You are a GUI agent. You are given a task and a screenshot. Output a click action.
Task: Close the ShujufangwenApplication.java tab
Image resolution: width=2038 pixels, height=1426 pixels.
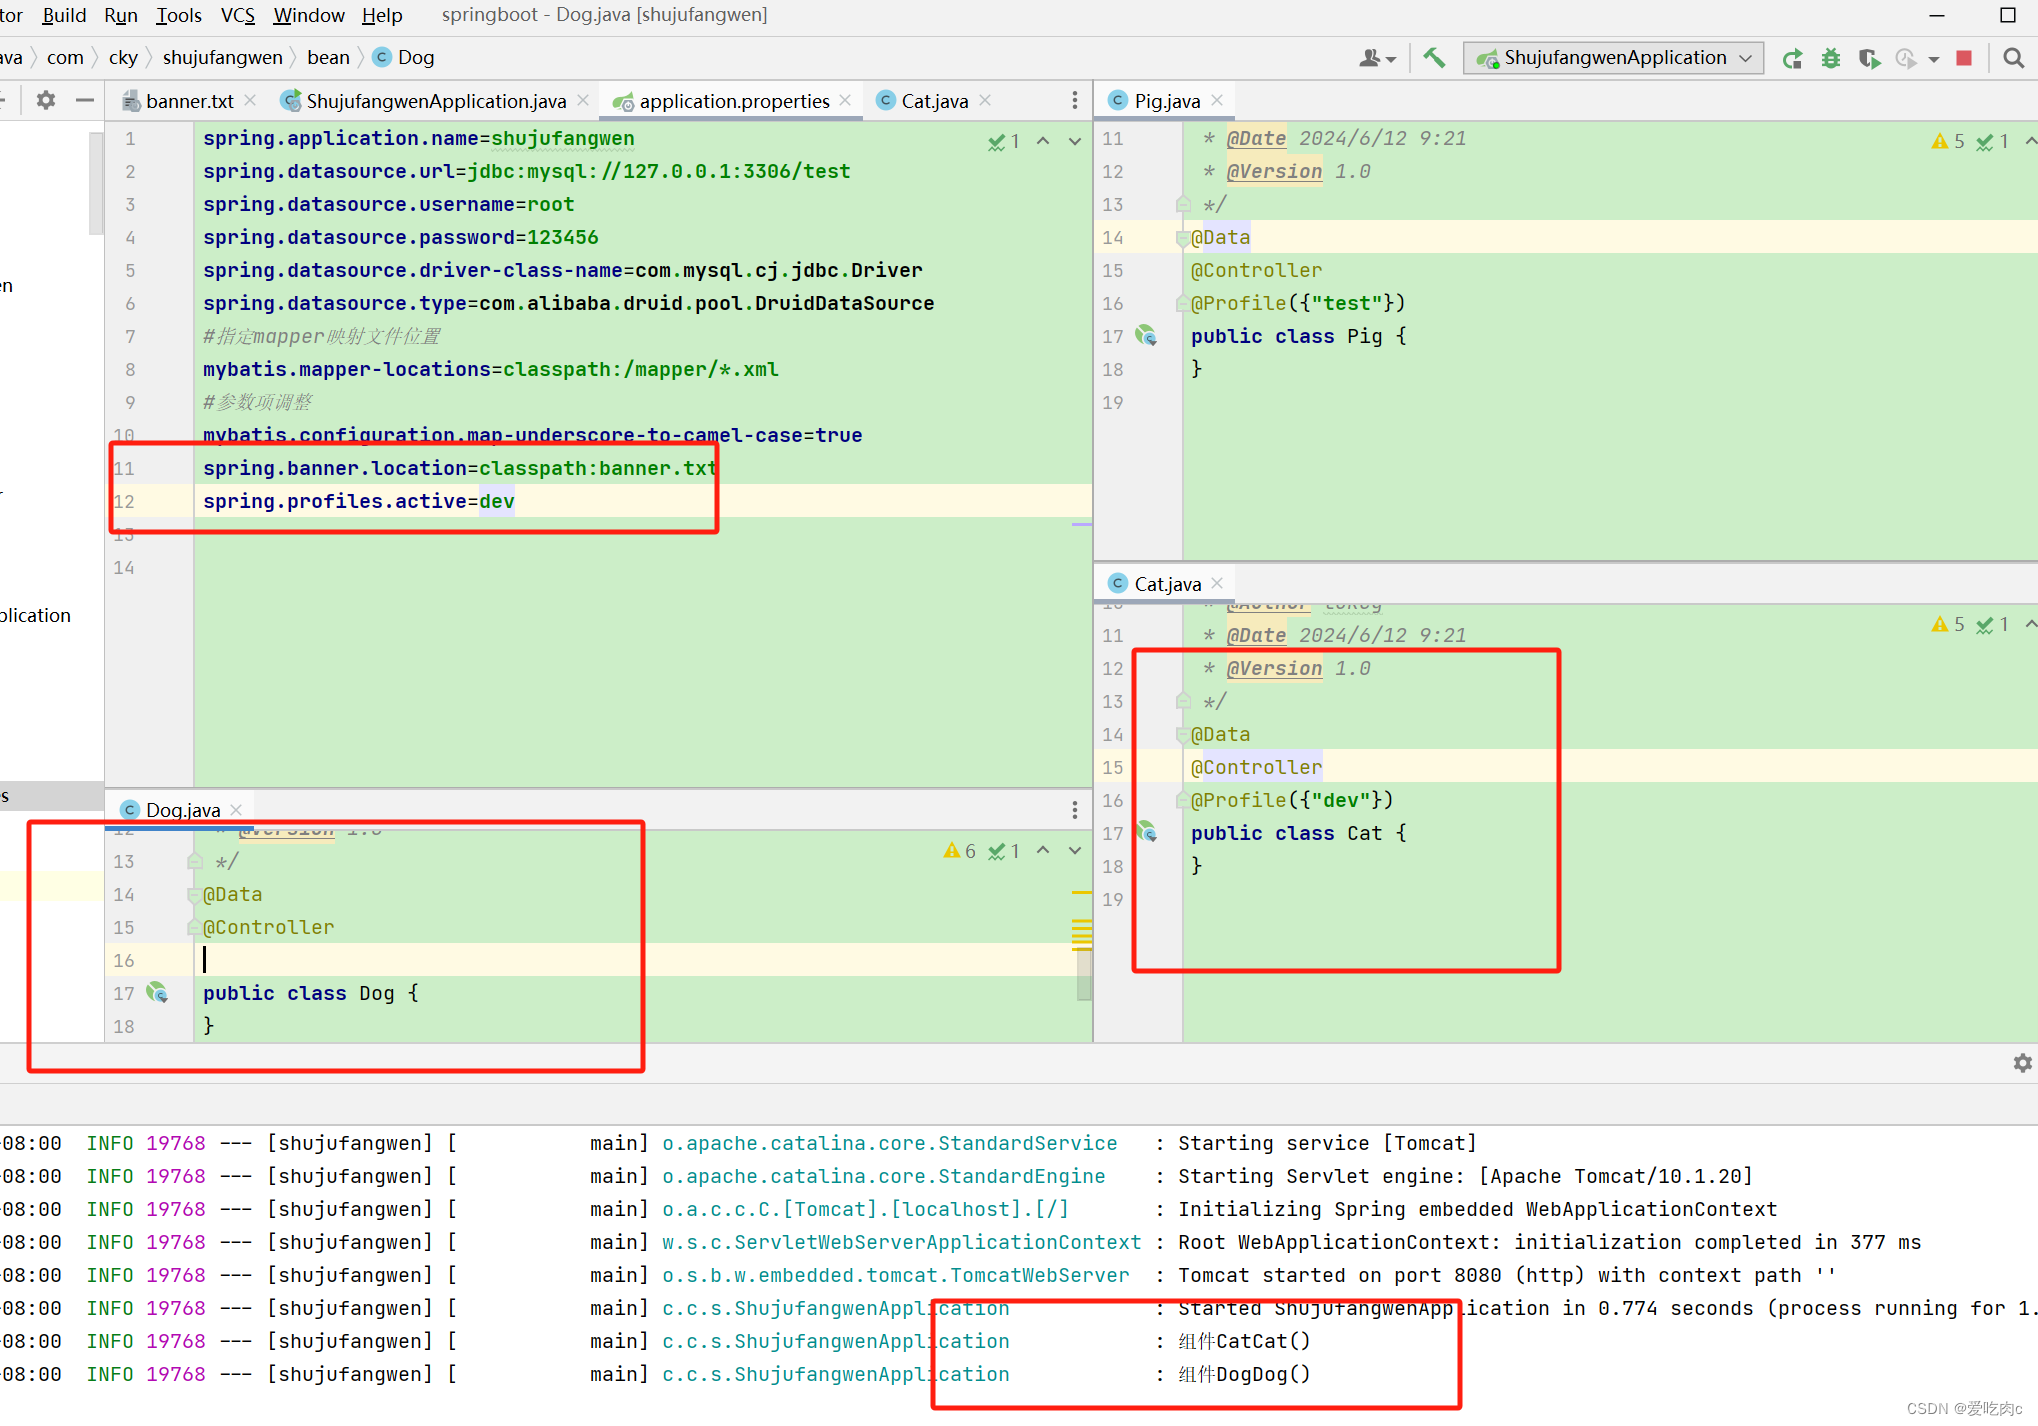tap(583, 101)
